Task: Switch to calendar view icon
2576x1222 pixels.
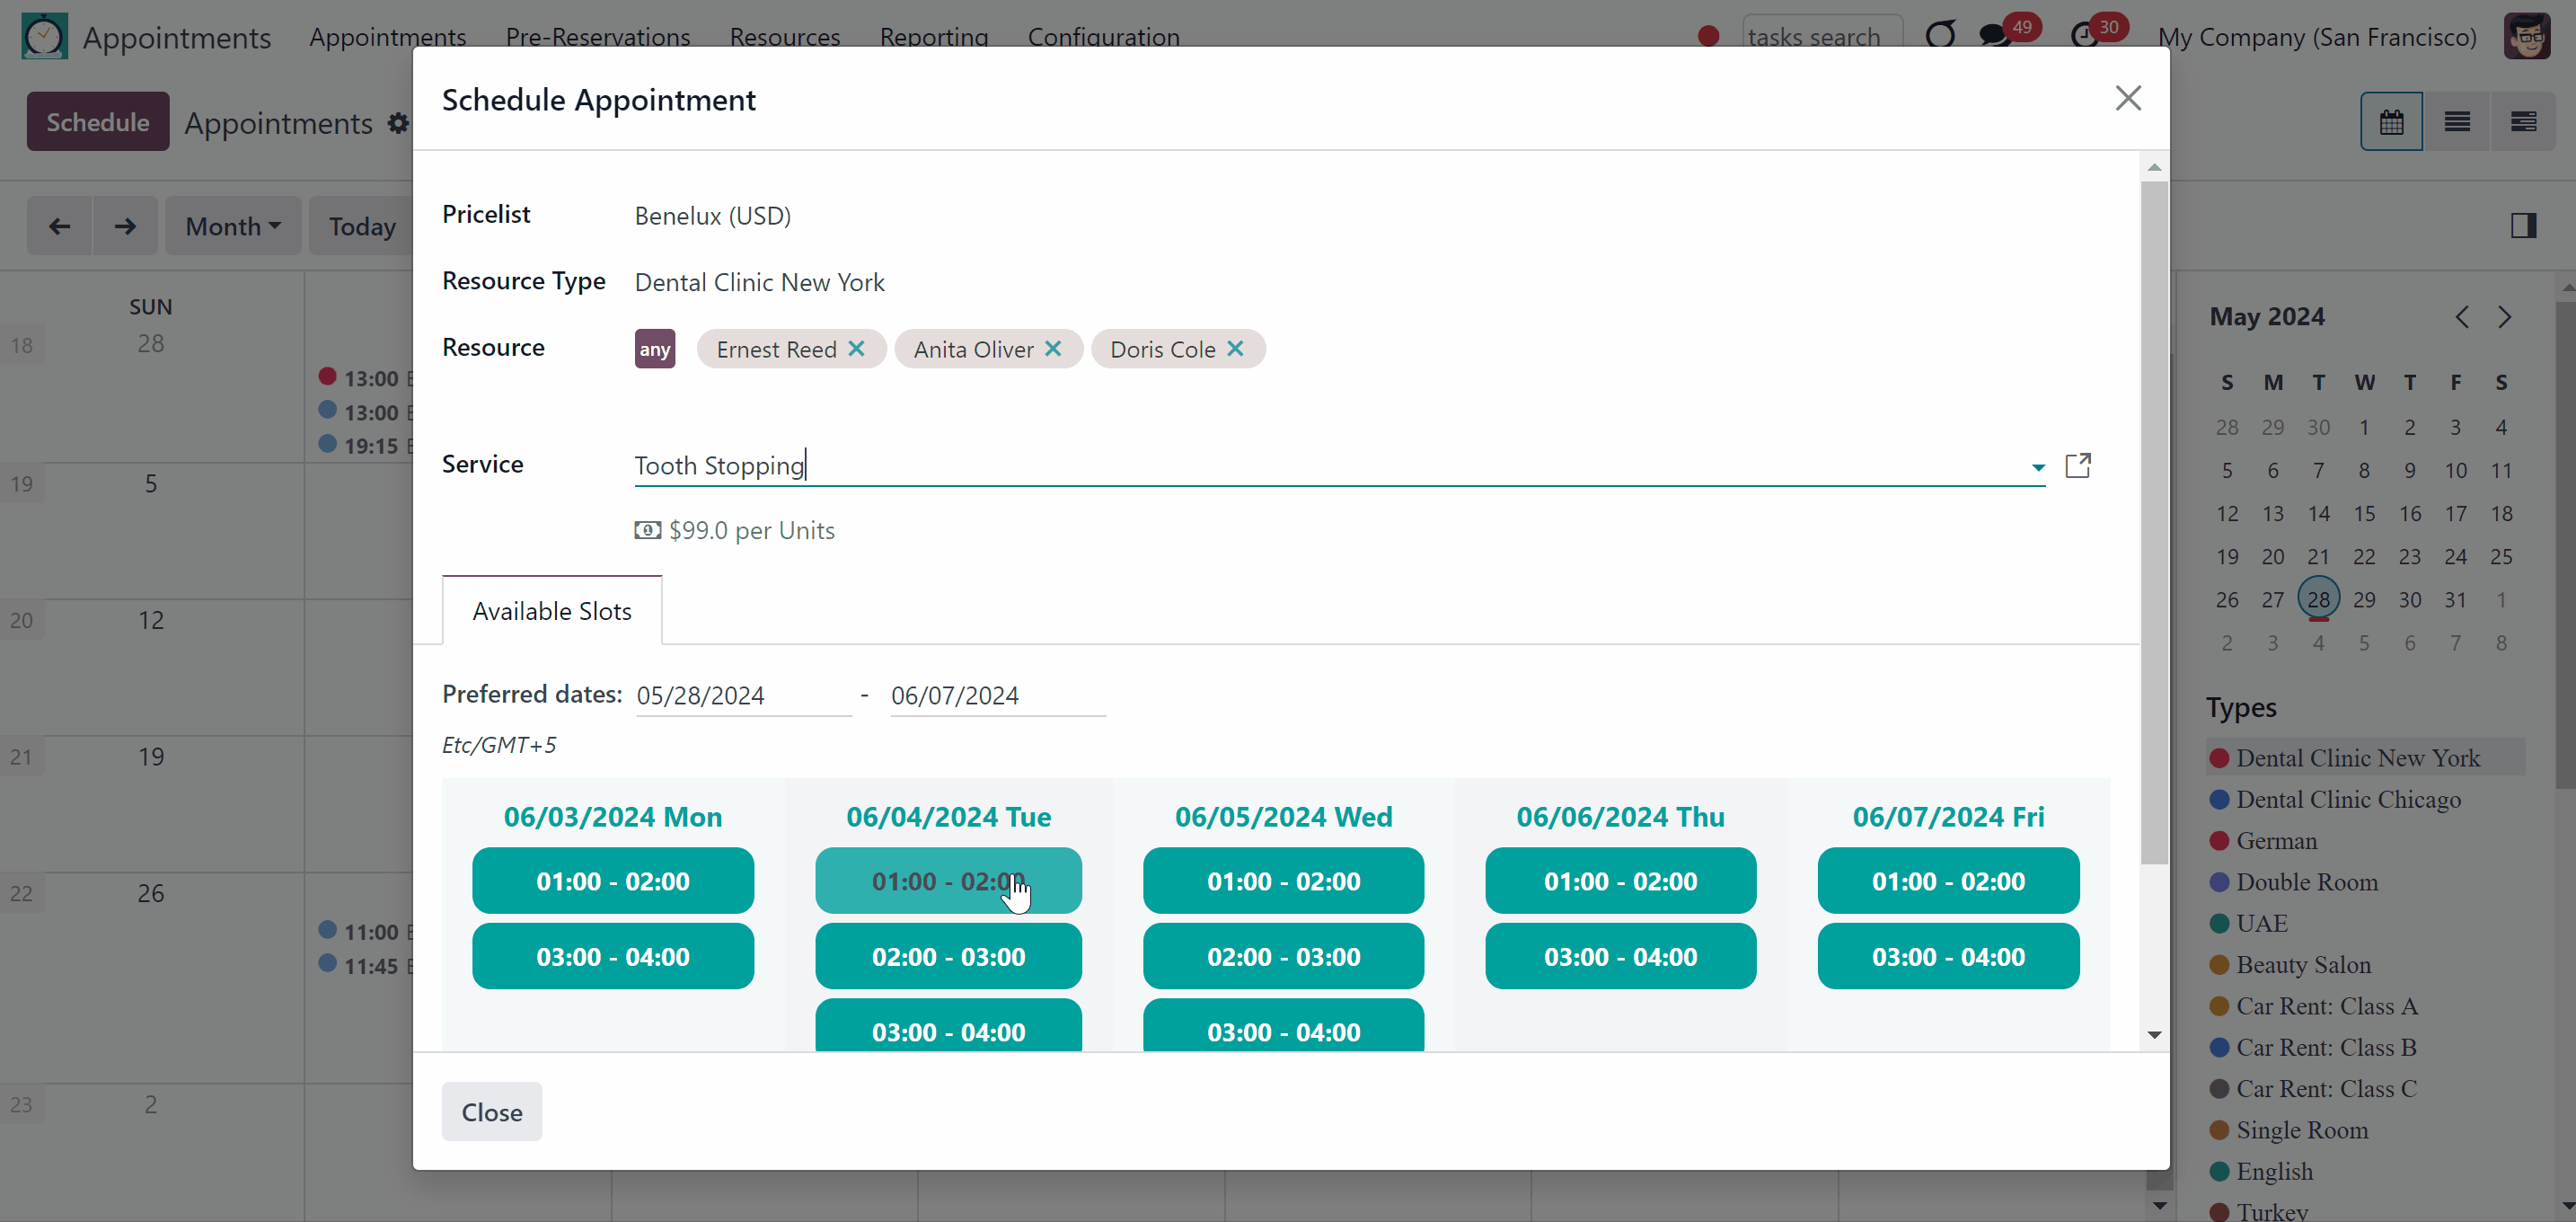Action: [x=2391, y=122]
